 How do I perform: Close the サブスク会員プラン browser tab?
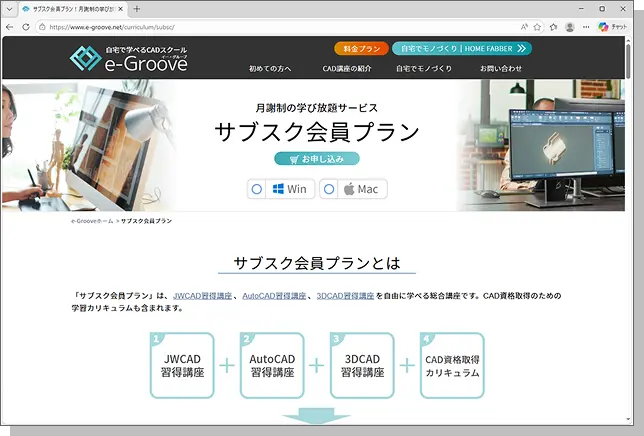point(121,9)
